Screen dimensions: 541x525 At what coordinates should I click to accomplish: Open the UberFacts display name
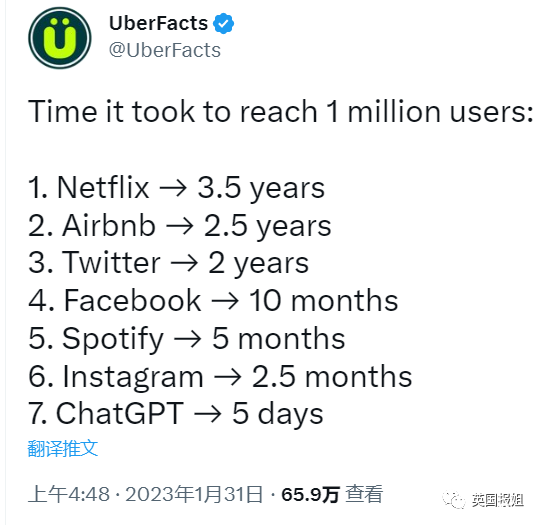(x=158, y=23)
